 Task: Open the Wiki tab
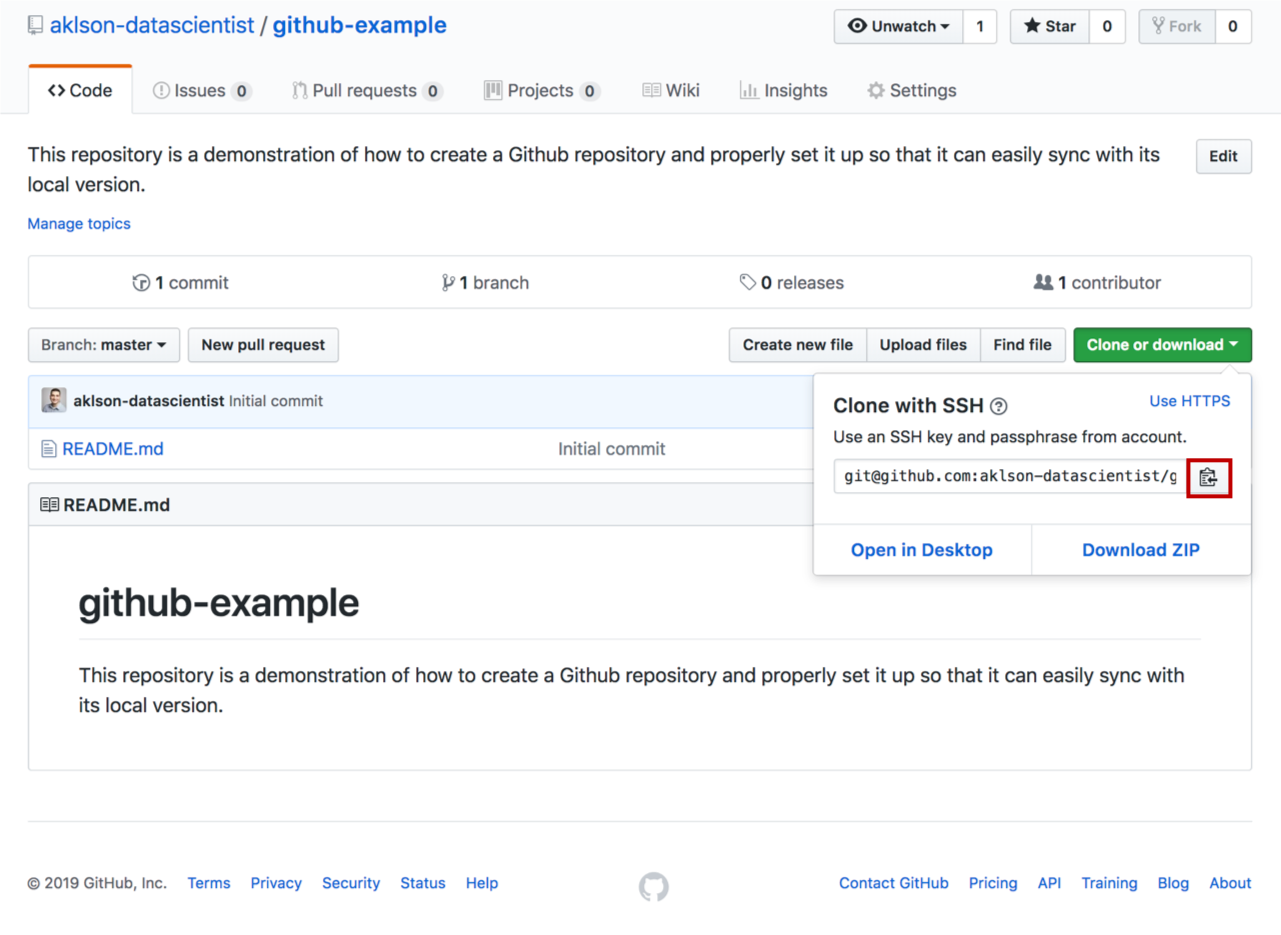(671, 90)
